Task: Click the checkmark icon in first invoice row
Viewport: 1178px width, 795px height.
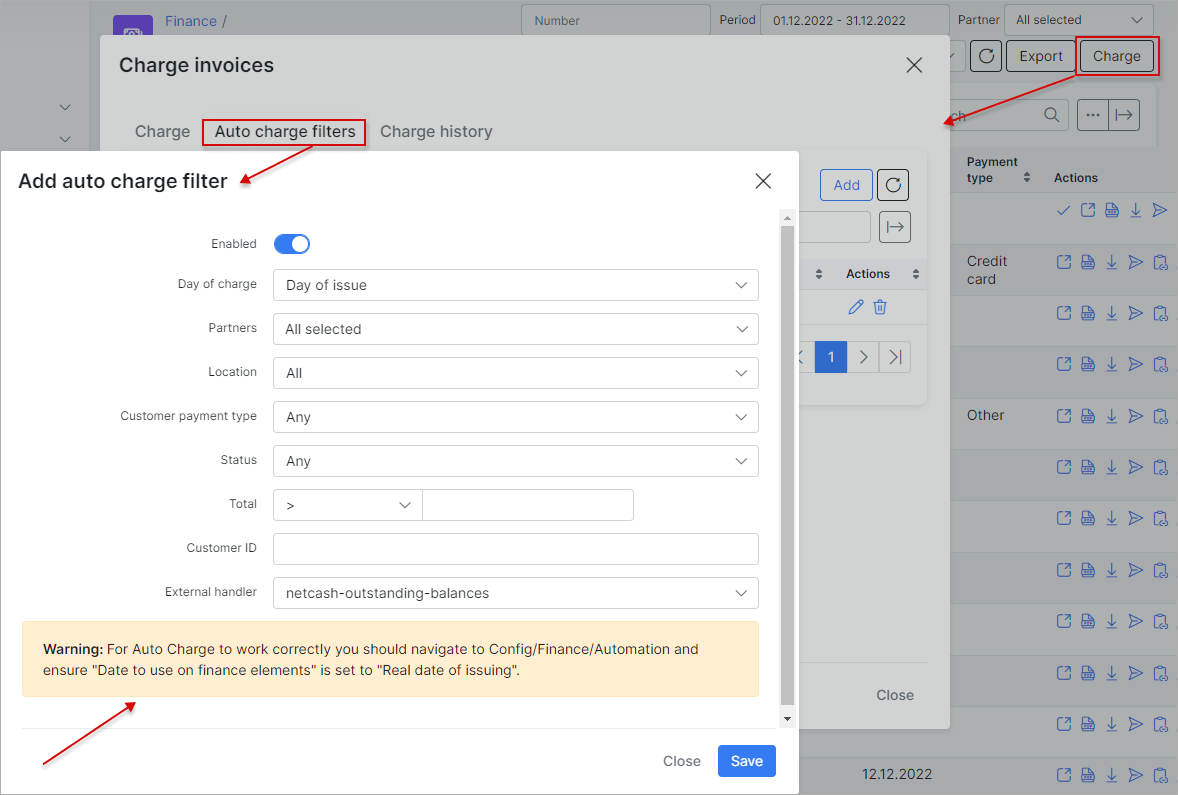Action: (1063, 210)
